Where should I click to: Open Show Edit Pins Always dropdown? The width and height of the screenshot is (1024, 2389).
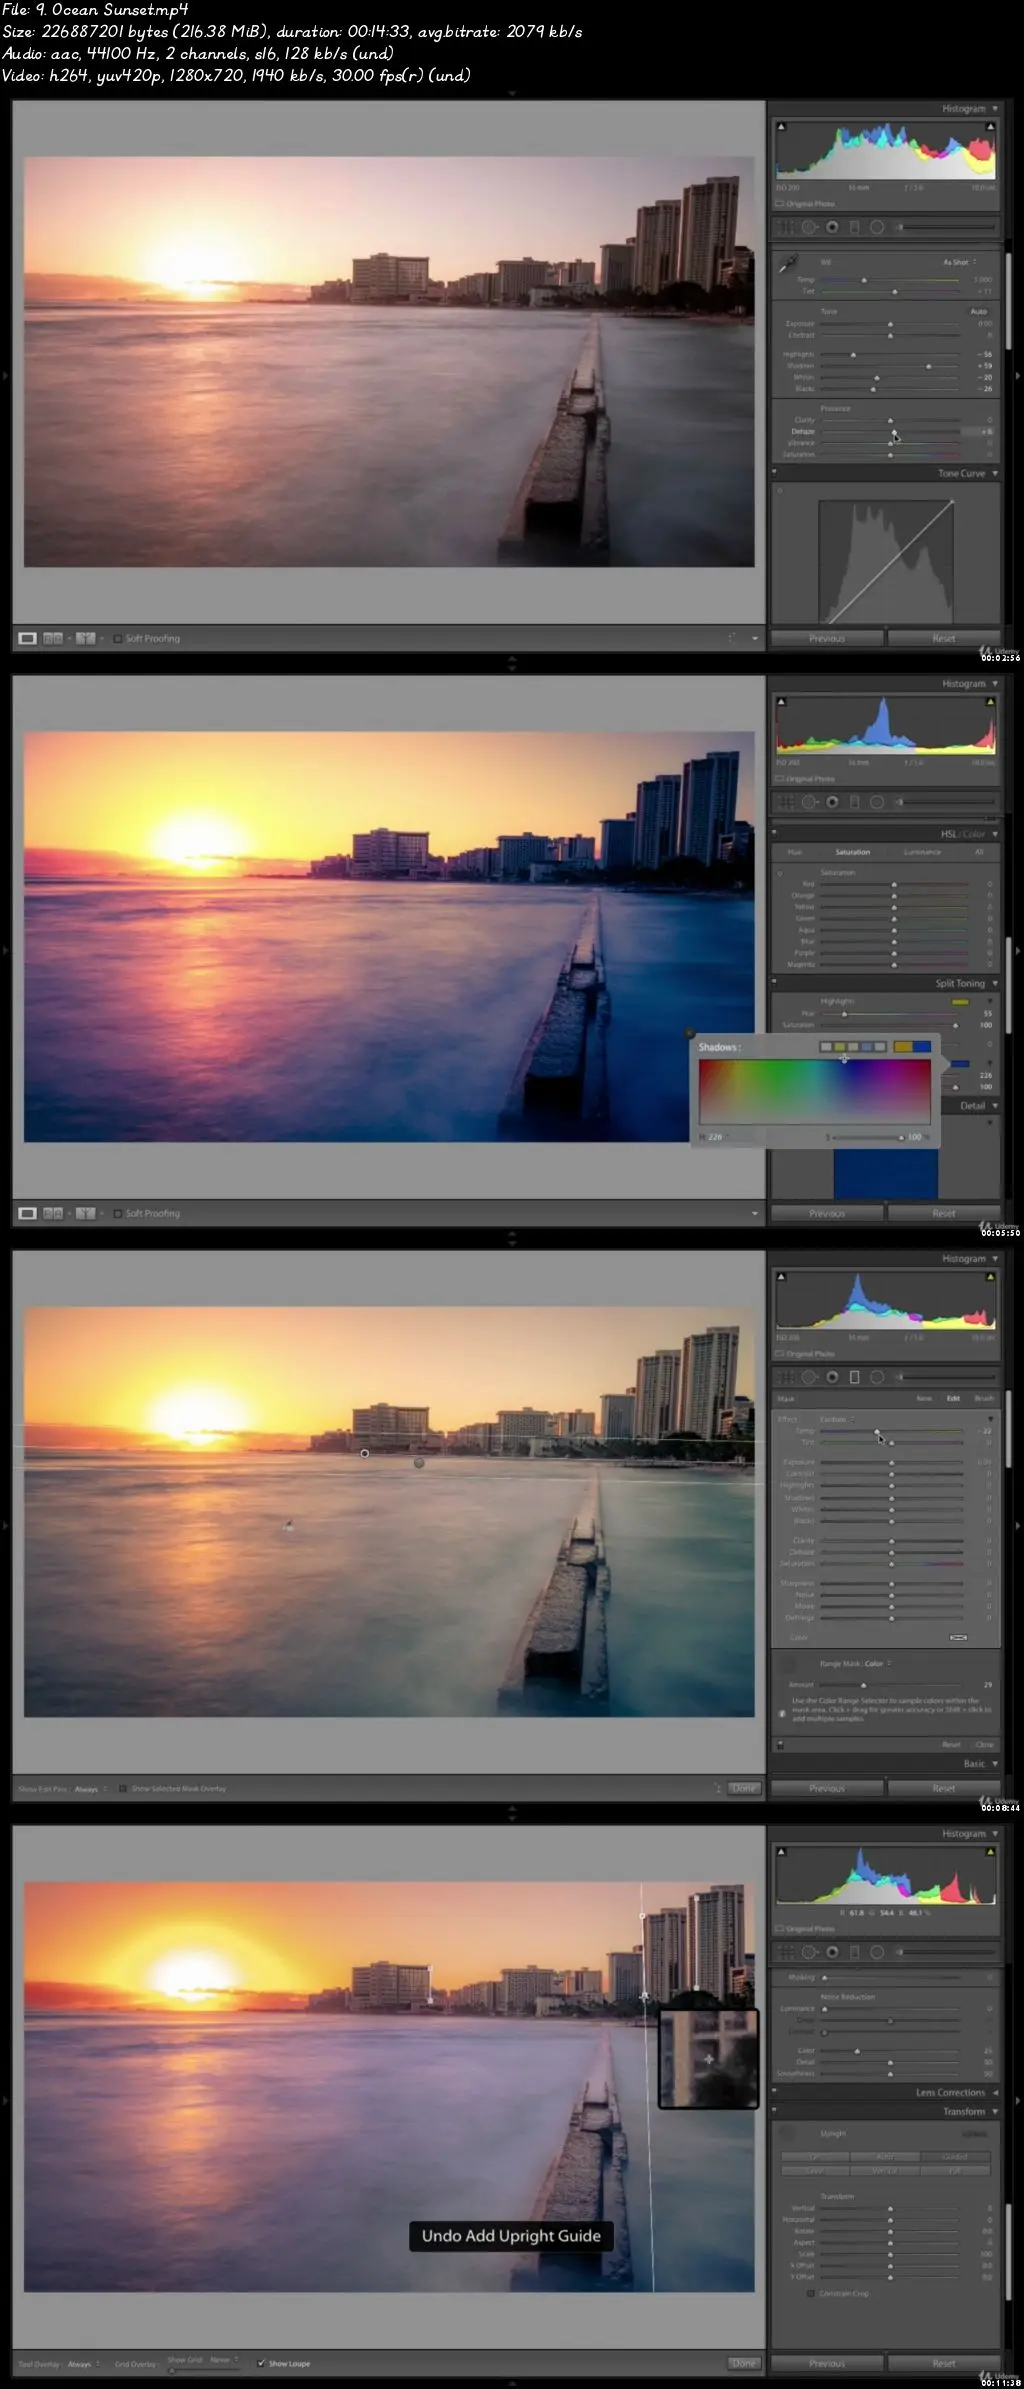[90, 1789]
